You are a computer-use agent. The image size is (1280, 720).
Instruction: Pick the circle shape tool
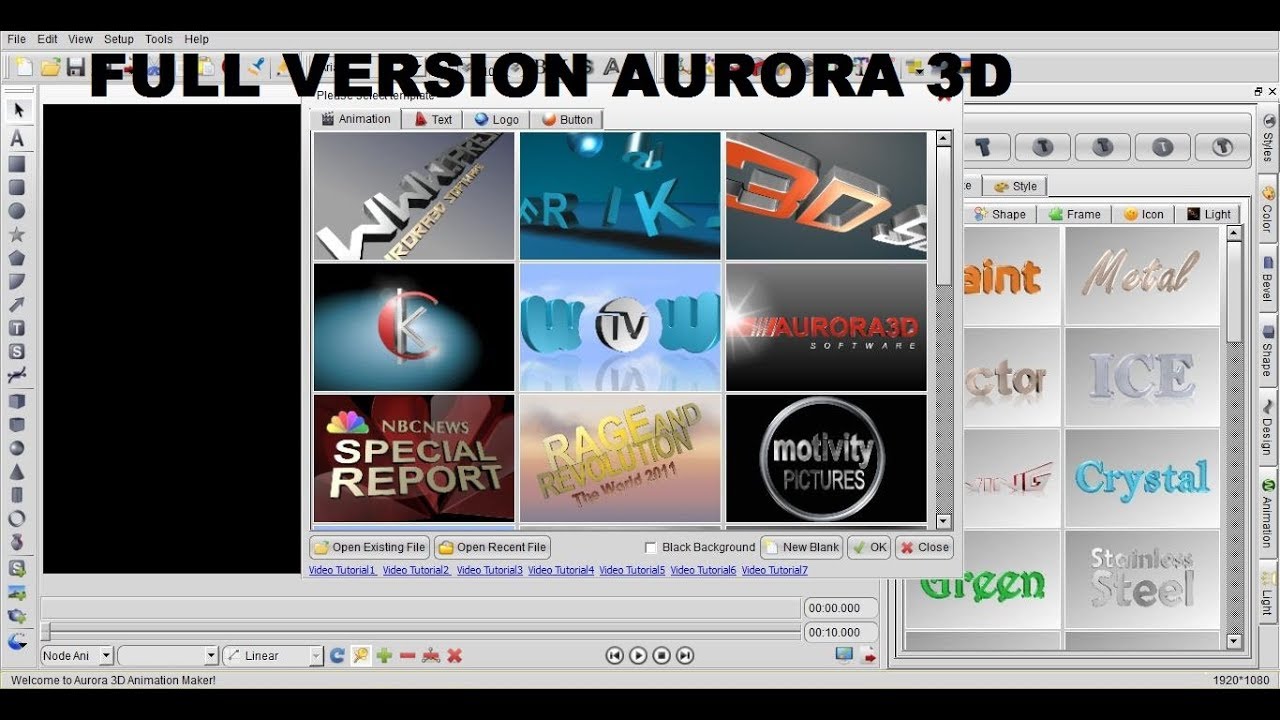[x=17, y=211]
